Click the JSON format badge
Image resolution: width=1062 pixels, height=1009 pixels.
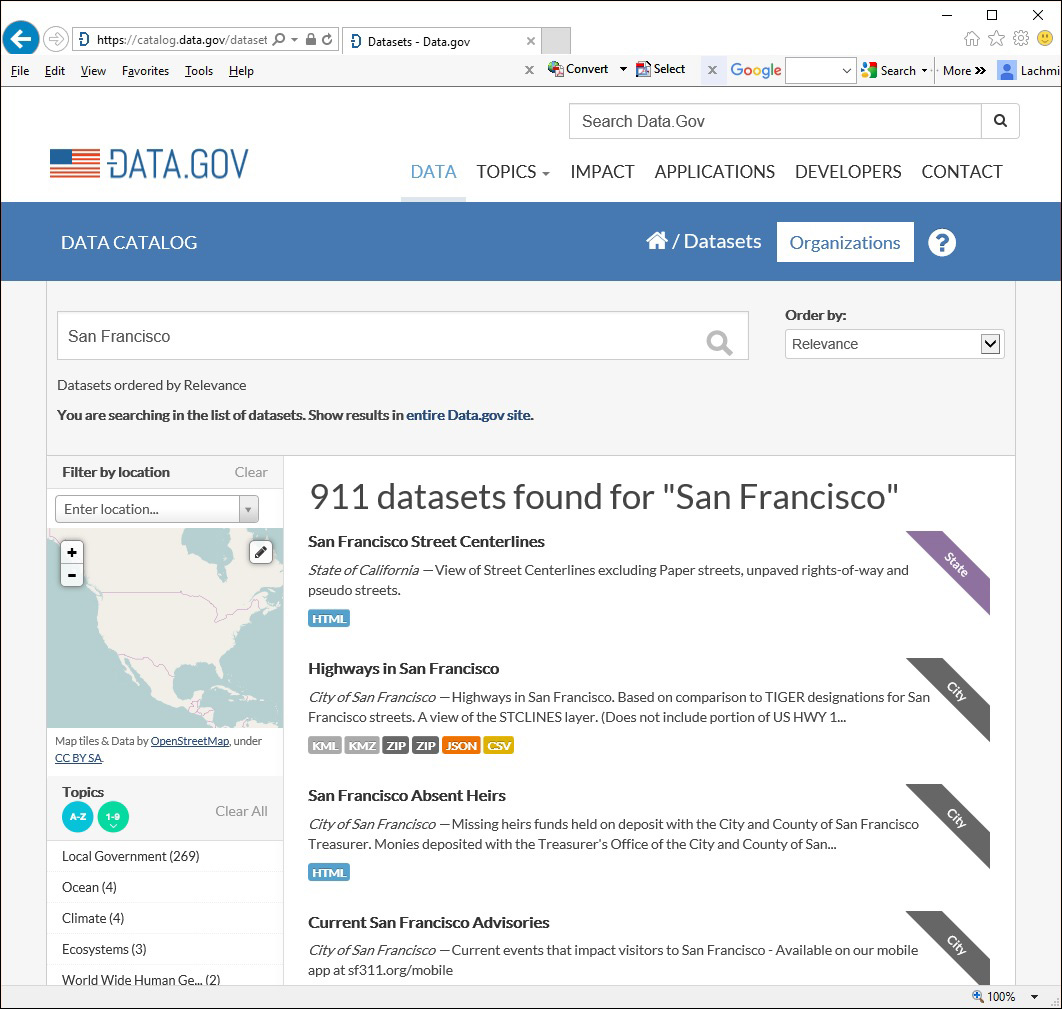tap(461, 746)
